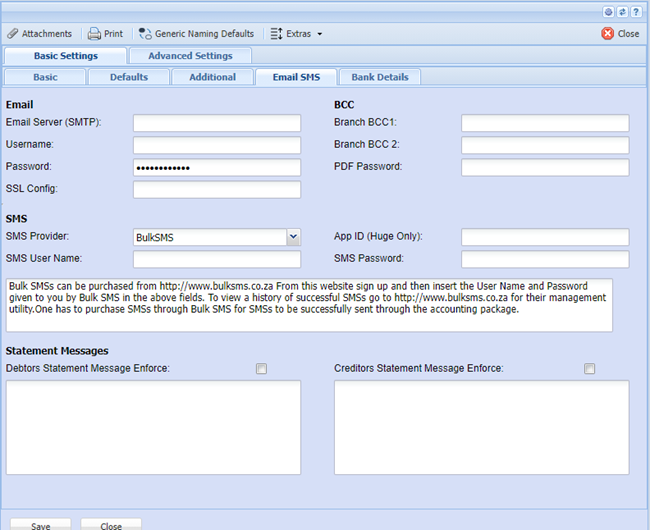Viewport: 650px width, 530px height.
Task: Switch to the Advanced Settings tab
Action: tap(190, 56)
